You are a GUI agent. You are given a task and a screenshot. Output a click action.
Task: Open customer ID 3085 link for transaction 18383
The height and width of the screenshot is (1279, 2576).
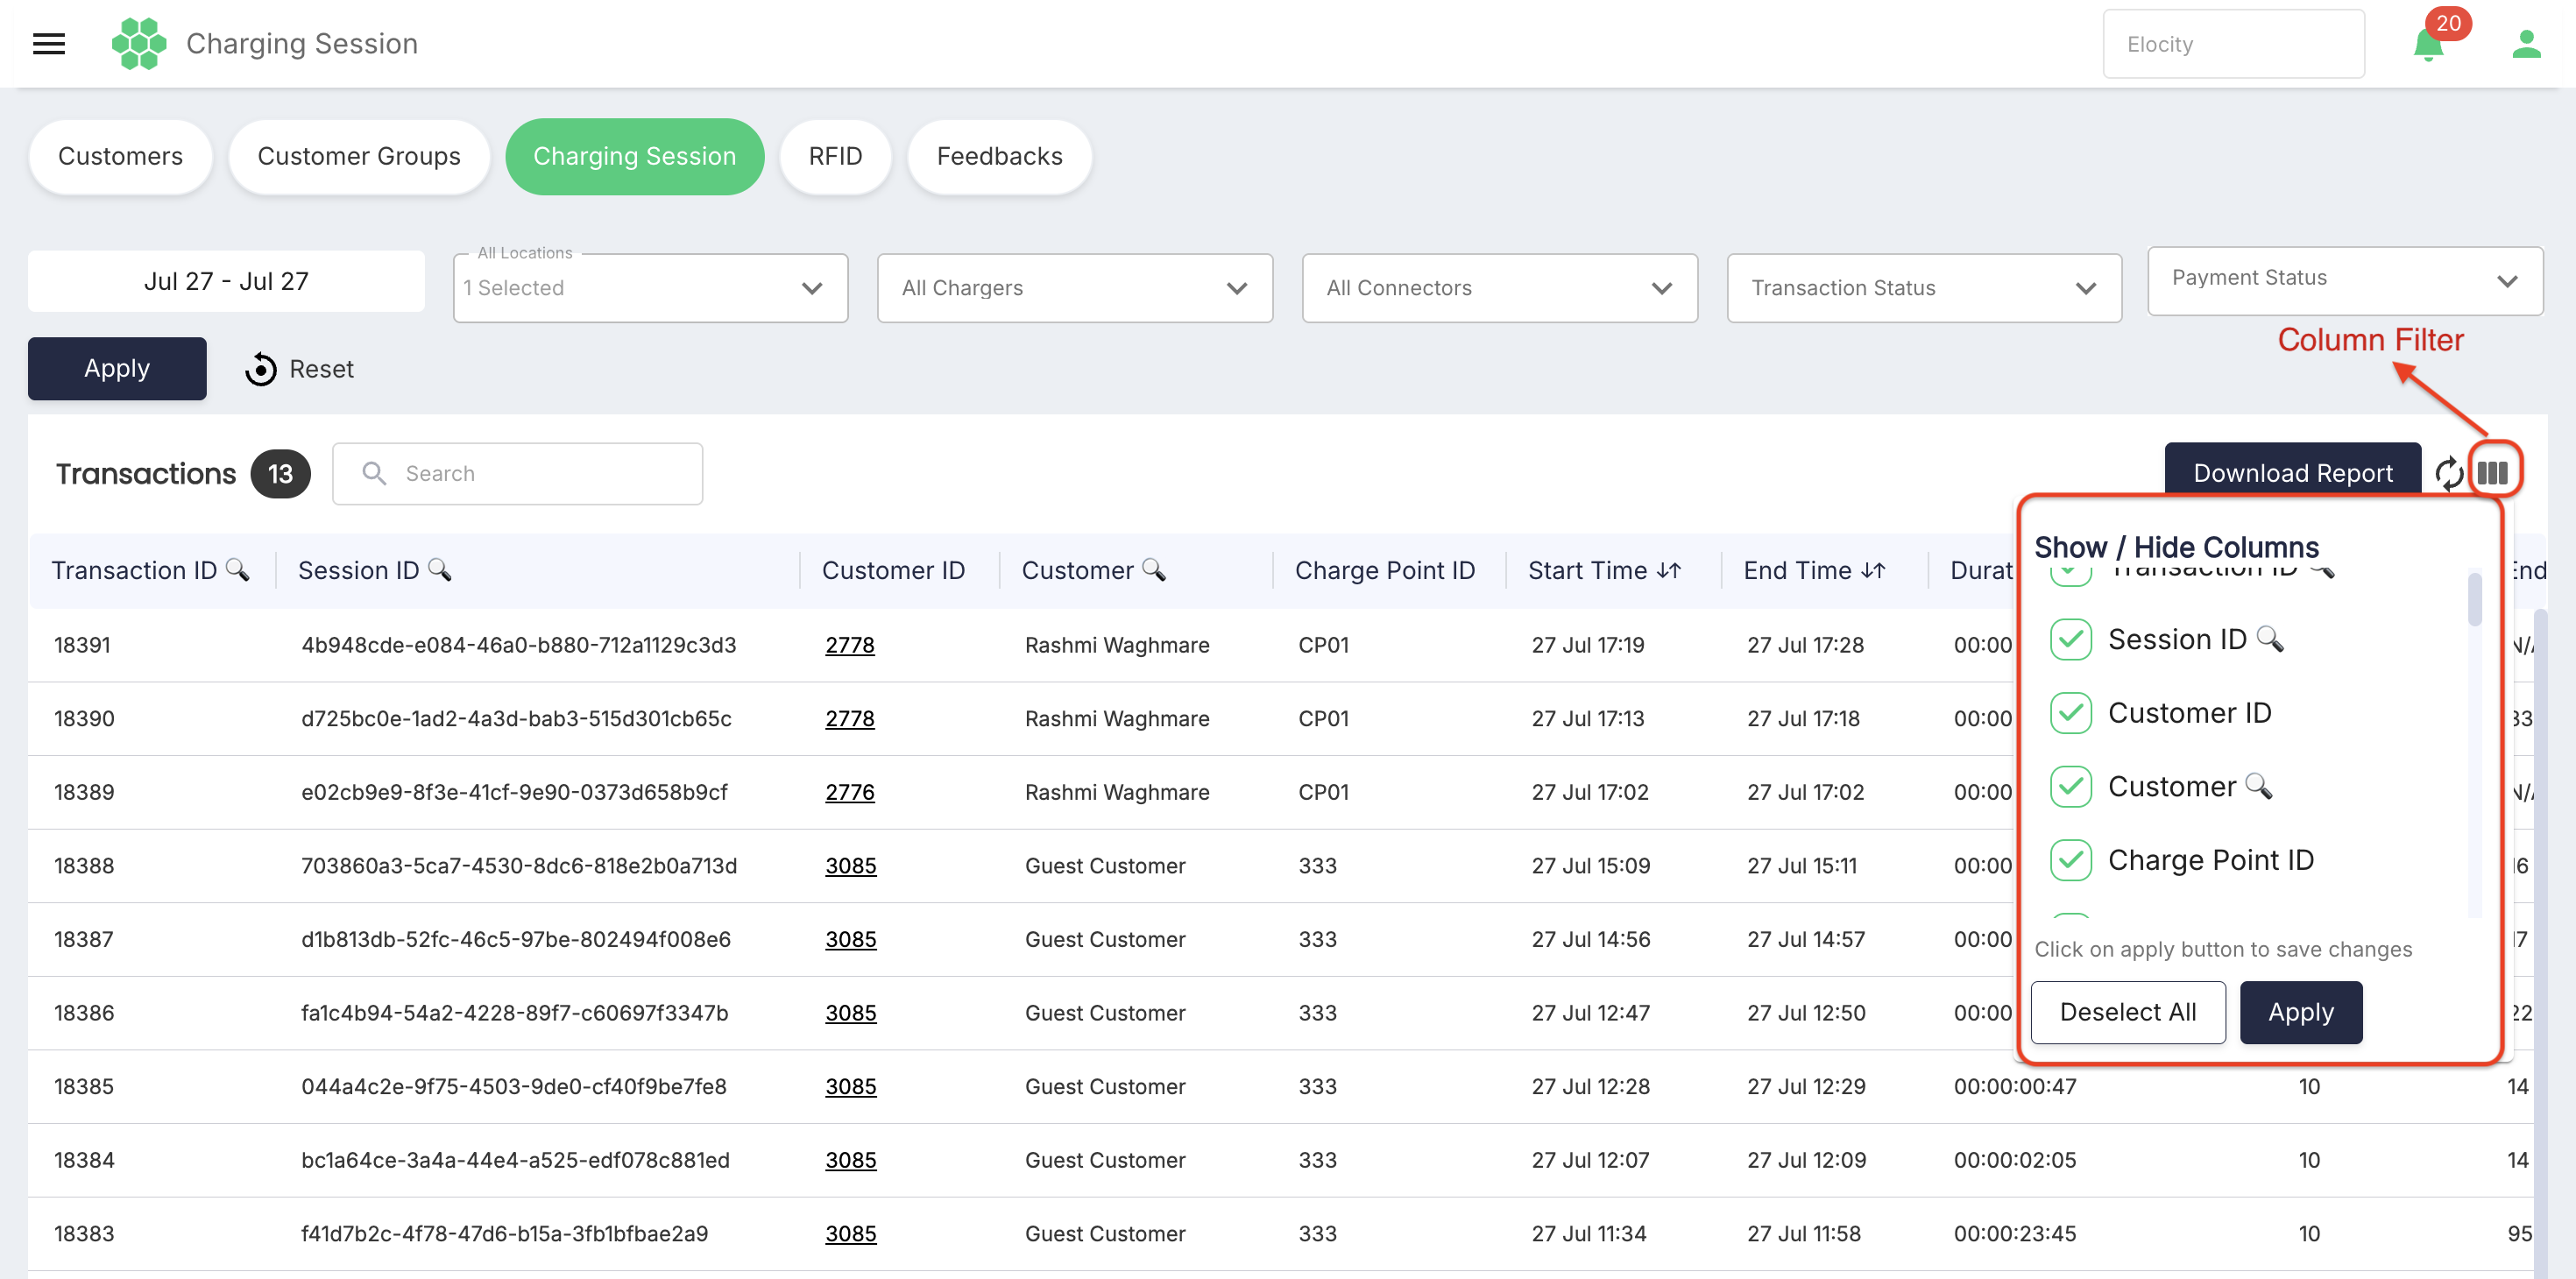click(x=851, y=1234)
